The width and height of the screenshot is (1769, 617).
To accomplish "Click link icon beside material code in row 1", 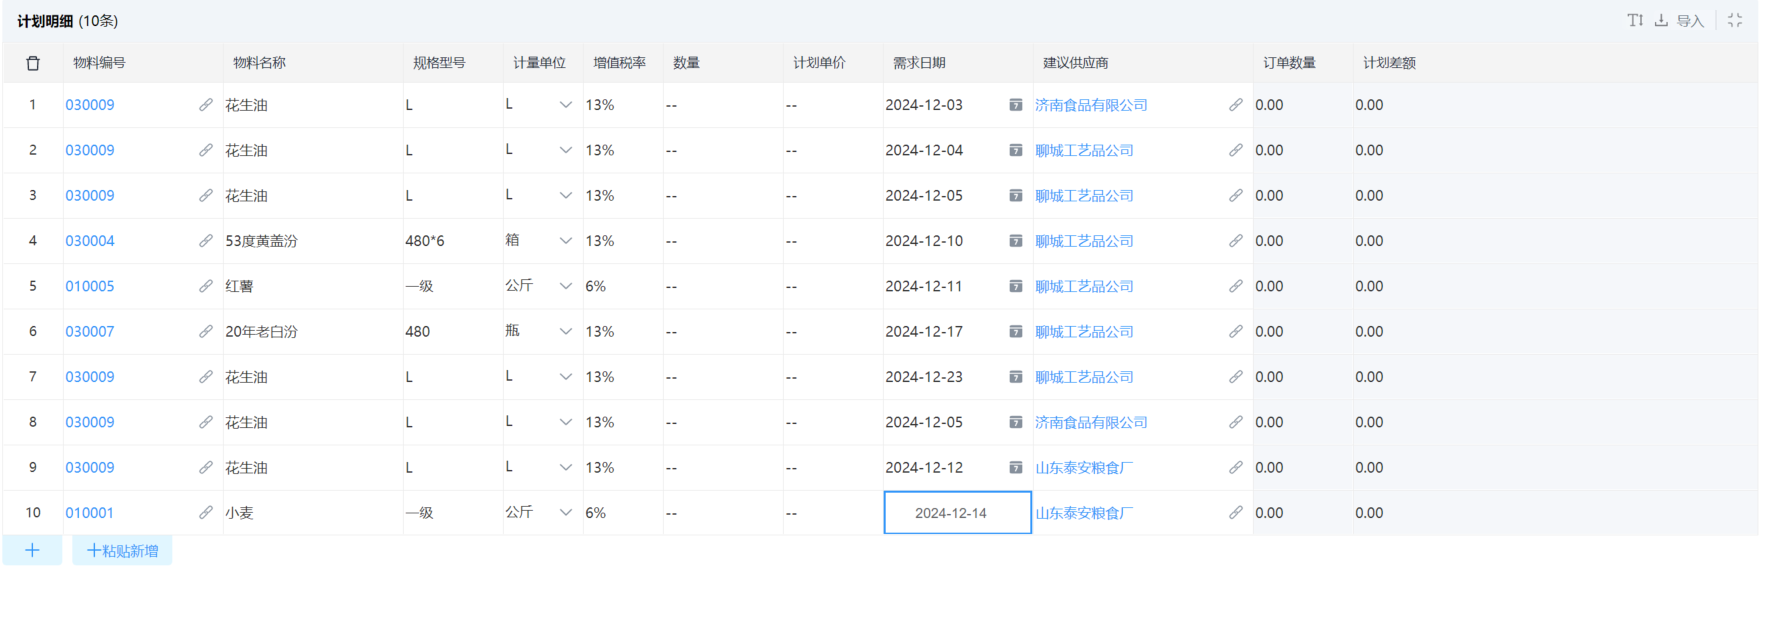I will [206, 105].
